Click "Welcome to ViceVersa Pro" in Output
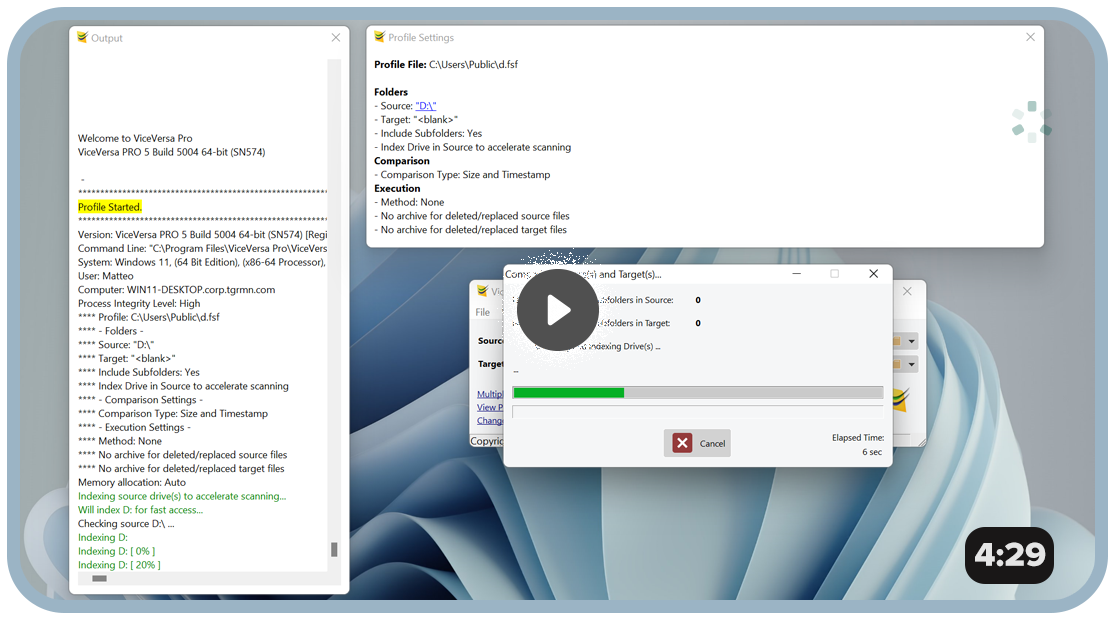The image size is (1116, 620). pos(135,139)
